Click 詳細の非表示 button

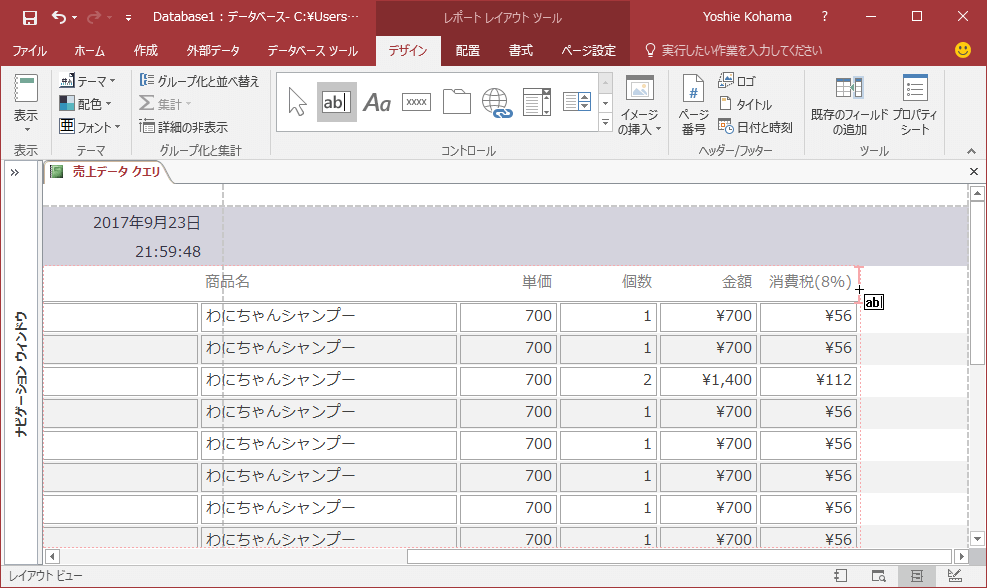point(183,127)
